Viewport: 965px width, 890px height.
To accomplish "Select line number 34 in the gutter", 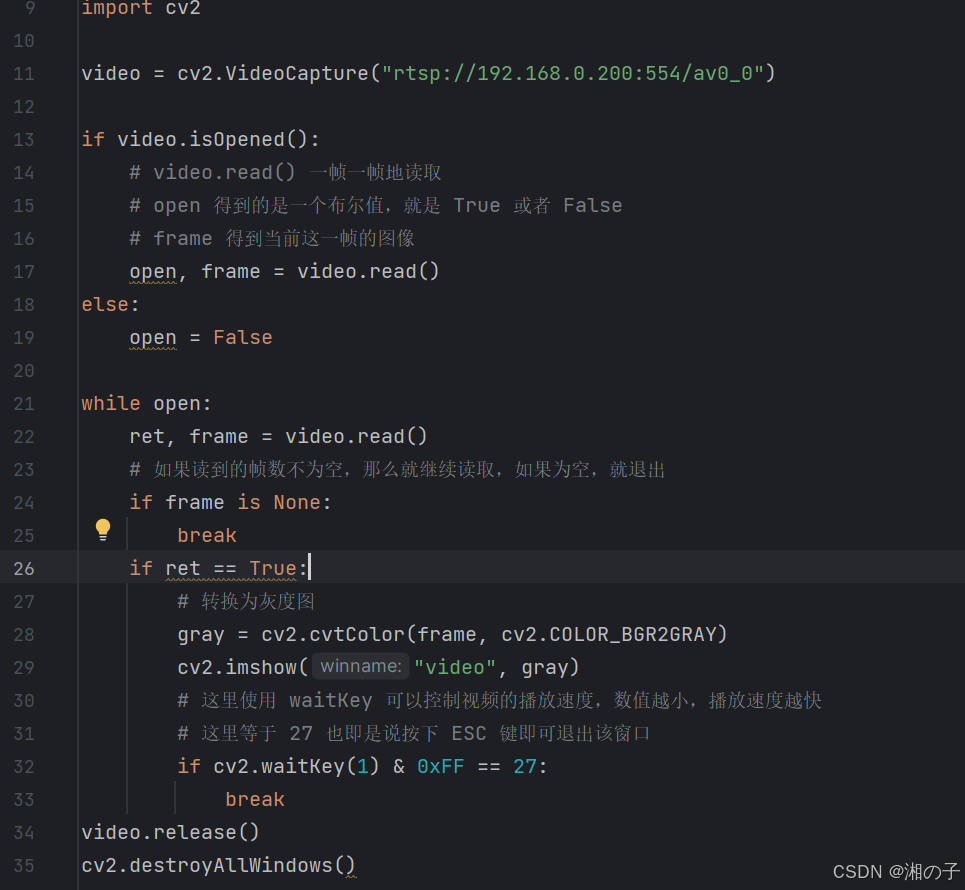I will 24,832.
